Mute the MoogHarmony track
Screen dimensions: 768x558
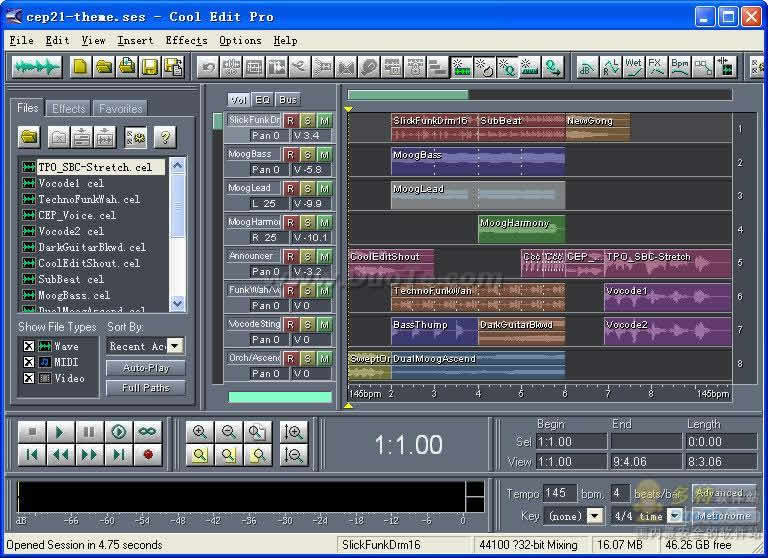coord(324,222)
